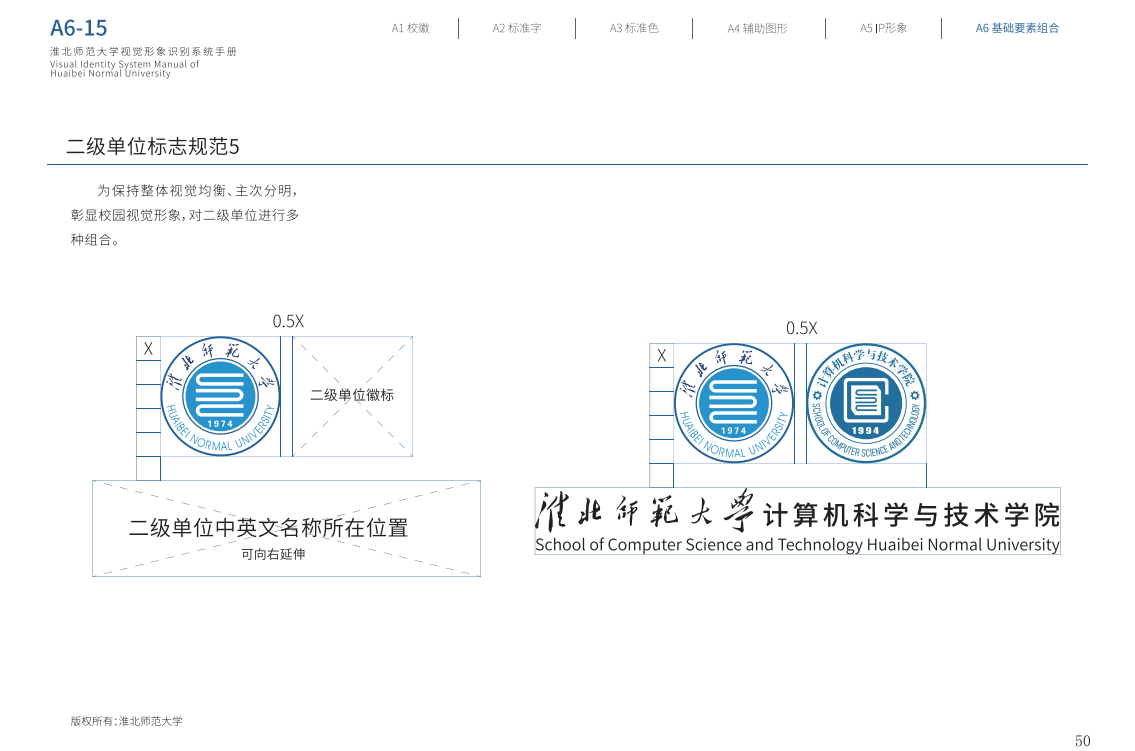The height and width of the screenshot is (751, 1135).
Task: Click the A6-15 page code heading
Action: [x=78, y=28]
